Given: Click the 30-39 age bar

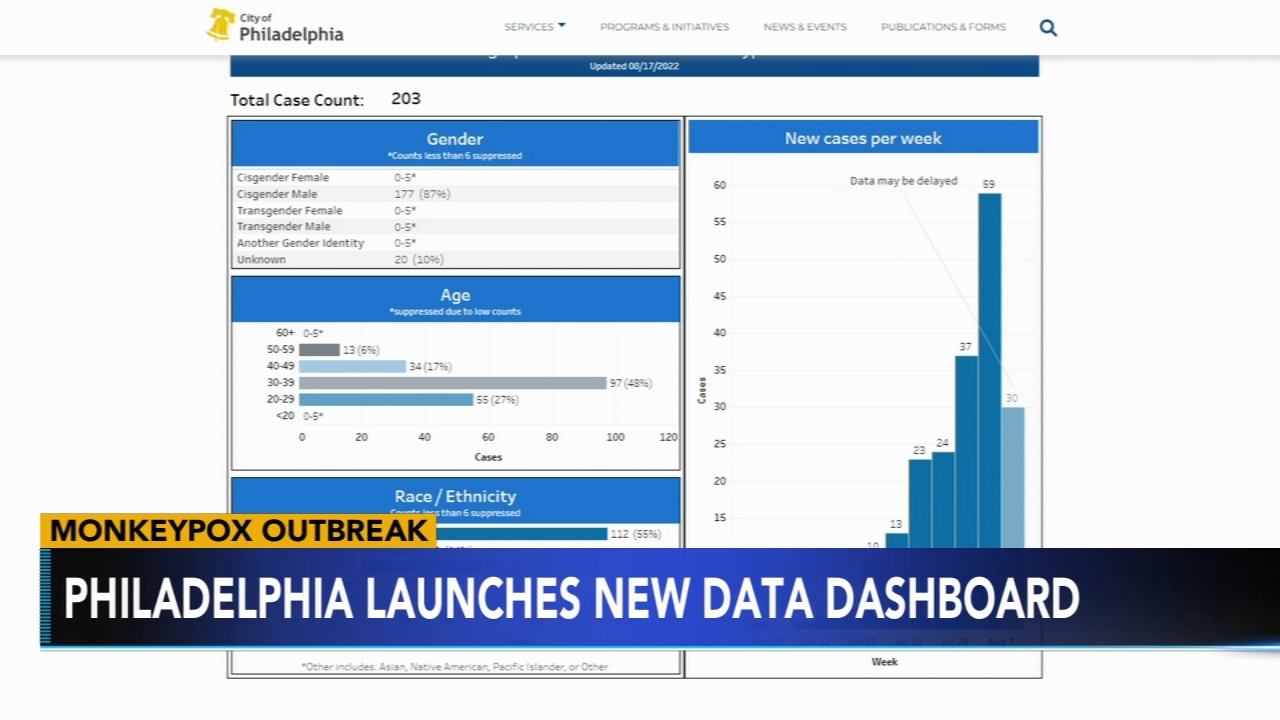Looking at the screenshot, I should (453, 383).
